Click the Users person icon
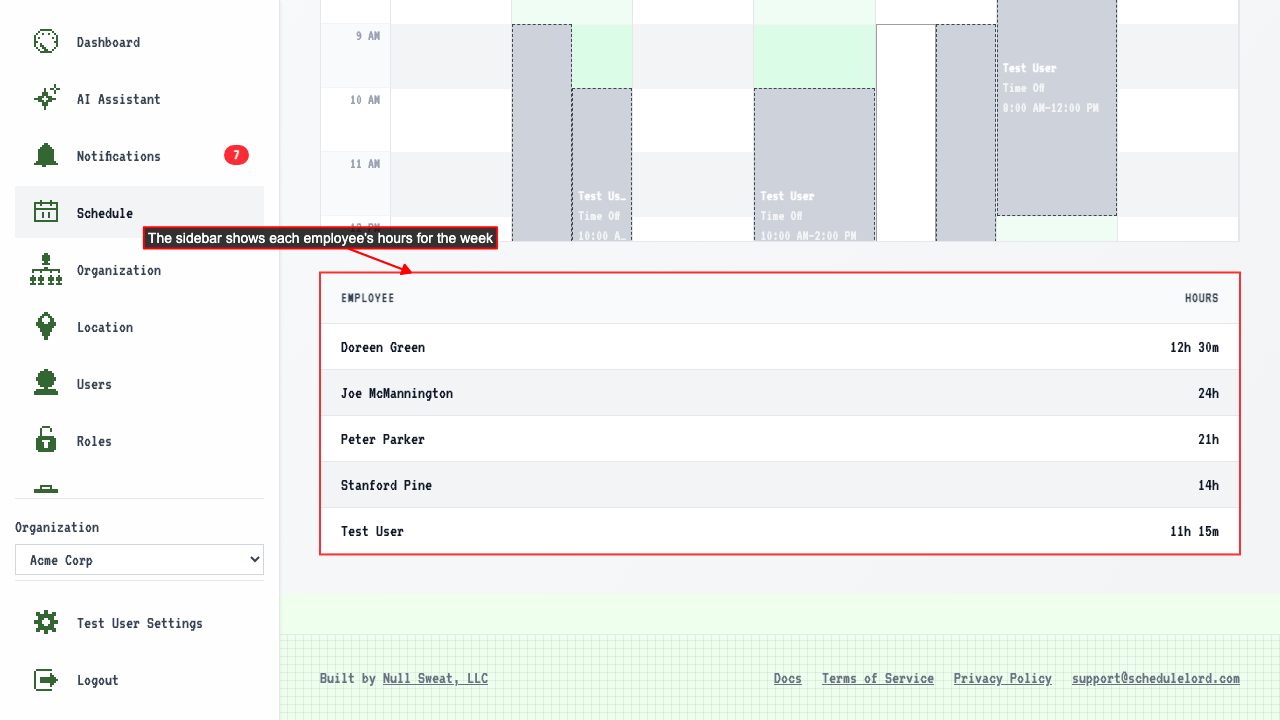 coord(46,384)
